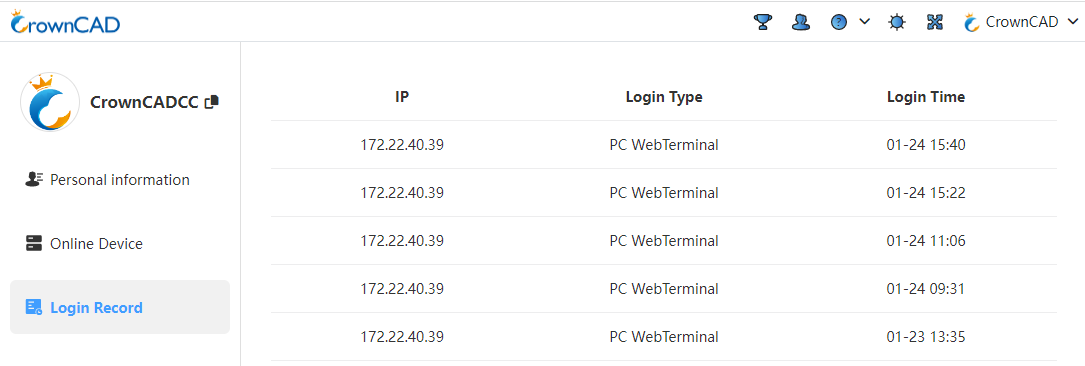Open the user profile icon in header
Viewport: 1085px width, 366px height.
tap(801, 22)
